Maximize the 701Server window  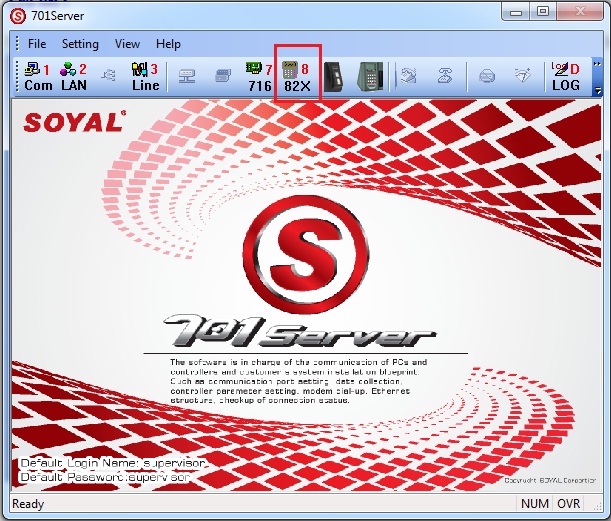[543, 12]
